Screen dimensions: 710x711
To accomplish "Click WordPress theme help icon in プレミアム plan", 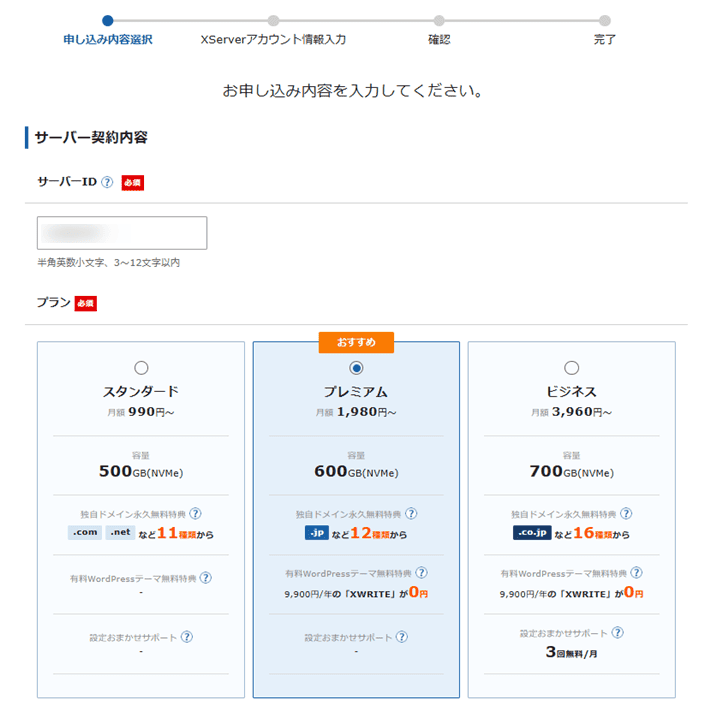I will pyautogui.click(x=421, y=573).
